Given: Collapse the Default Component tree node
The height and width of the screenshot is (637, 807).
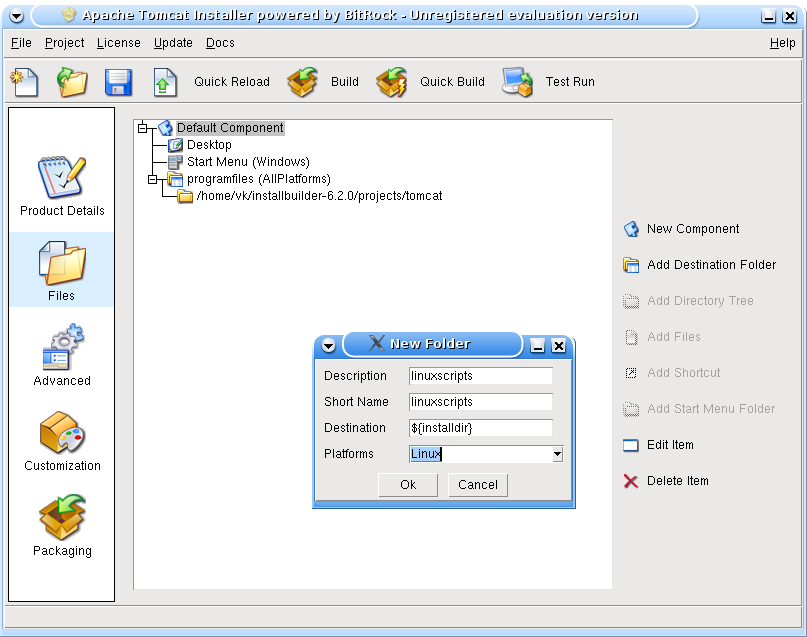Looking at the screenshot, I should point(143,128).
